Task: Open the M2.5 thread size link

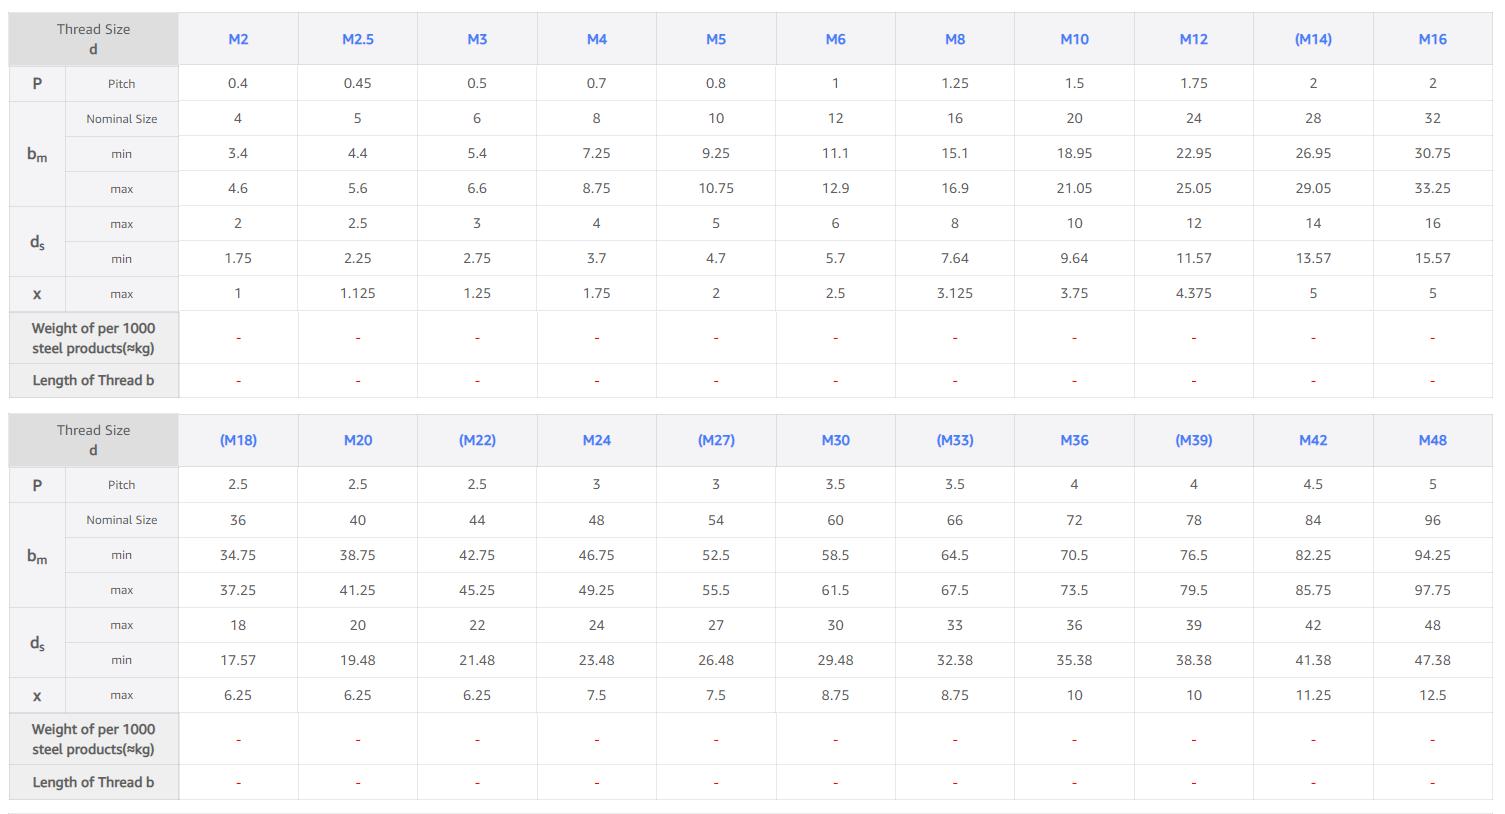Action: click(x=357, y=39)
